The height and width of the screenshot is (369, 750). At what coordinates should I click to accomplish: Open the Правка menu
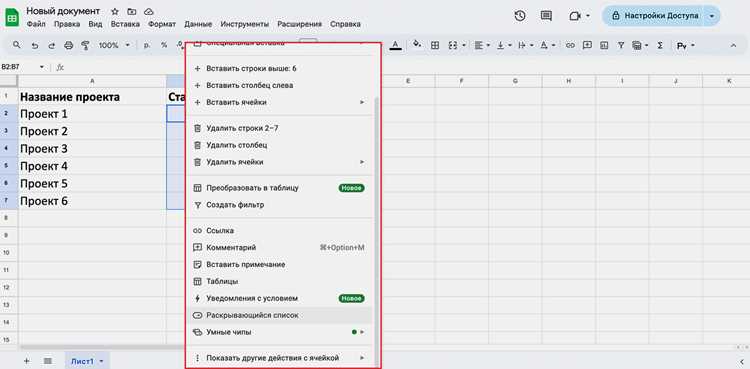(x=67, y=24)
